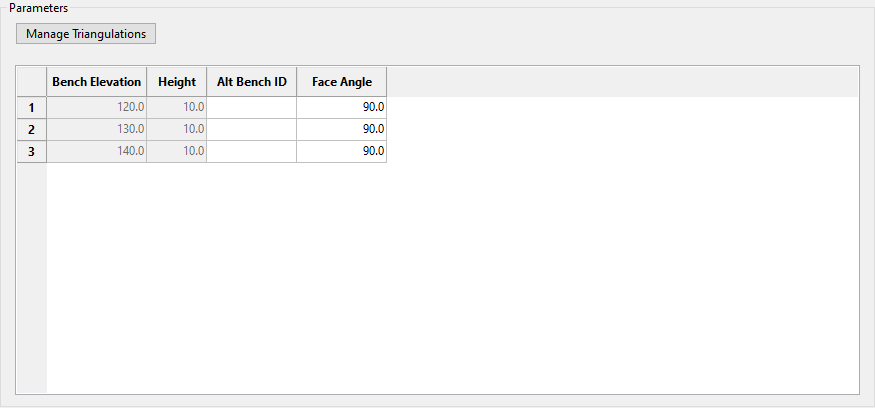
Task: Edit the Alt Bench ID cell in row 3
Action: pos(251,152)
